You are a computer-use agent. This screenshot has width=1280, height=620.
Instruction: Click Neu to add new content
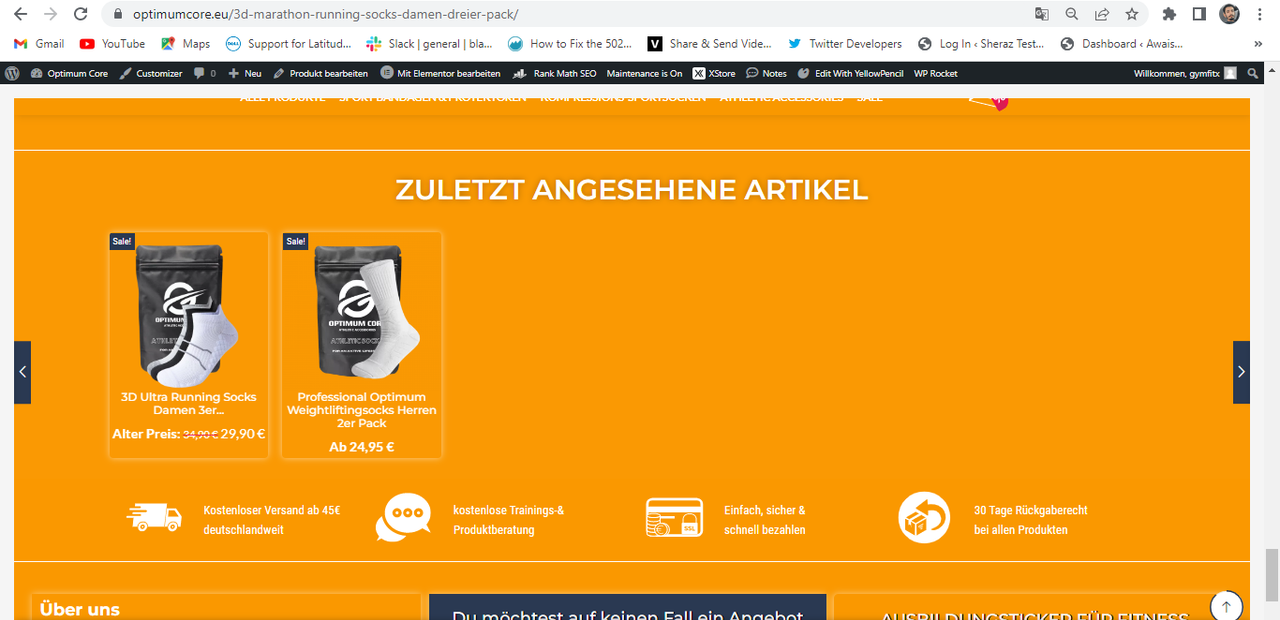(245, 73)
